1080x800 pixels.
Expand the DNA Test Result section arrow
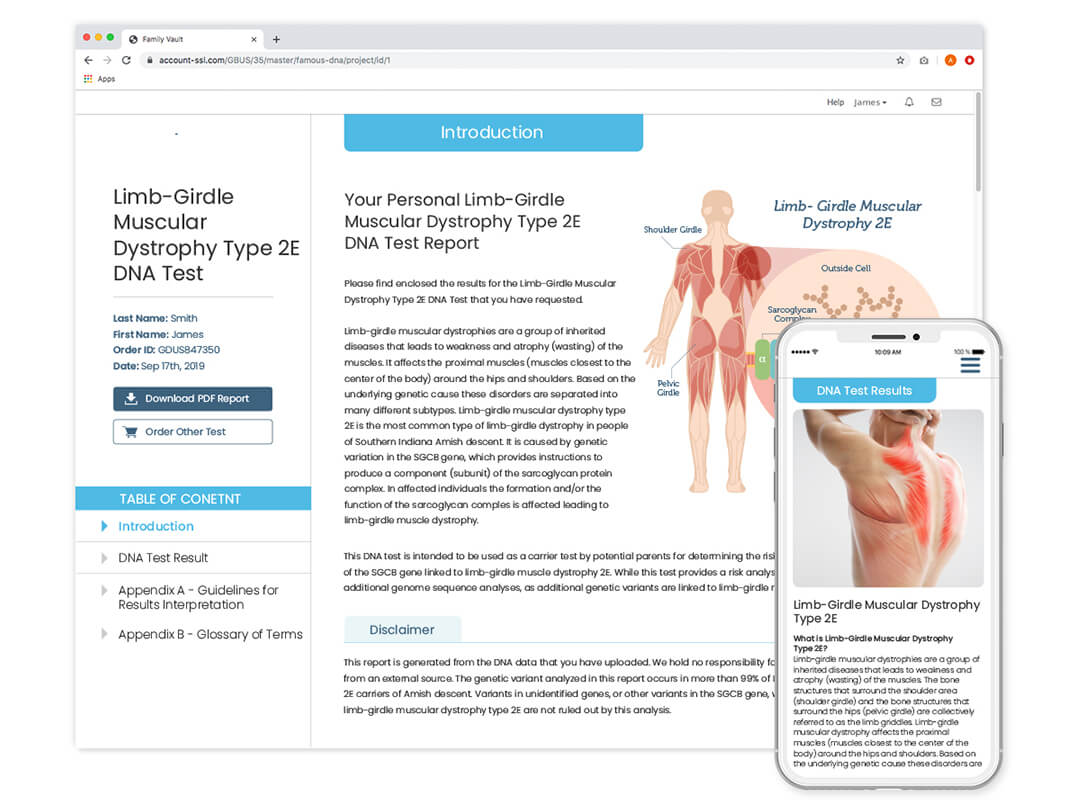tap(104, 558)
